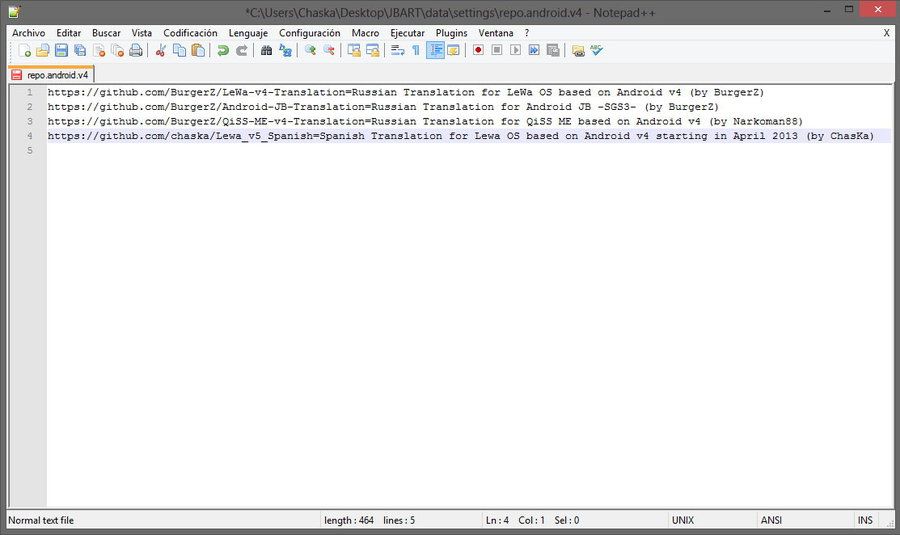Click the ANSI encoding status field

click(x=771, y=521)
